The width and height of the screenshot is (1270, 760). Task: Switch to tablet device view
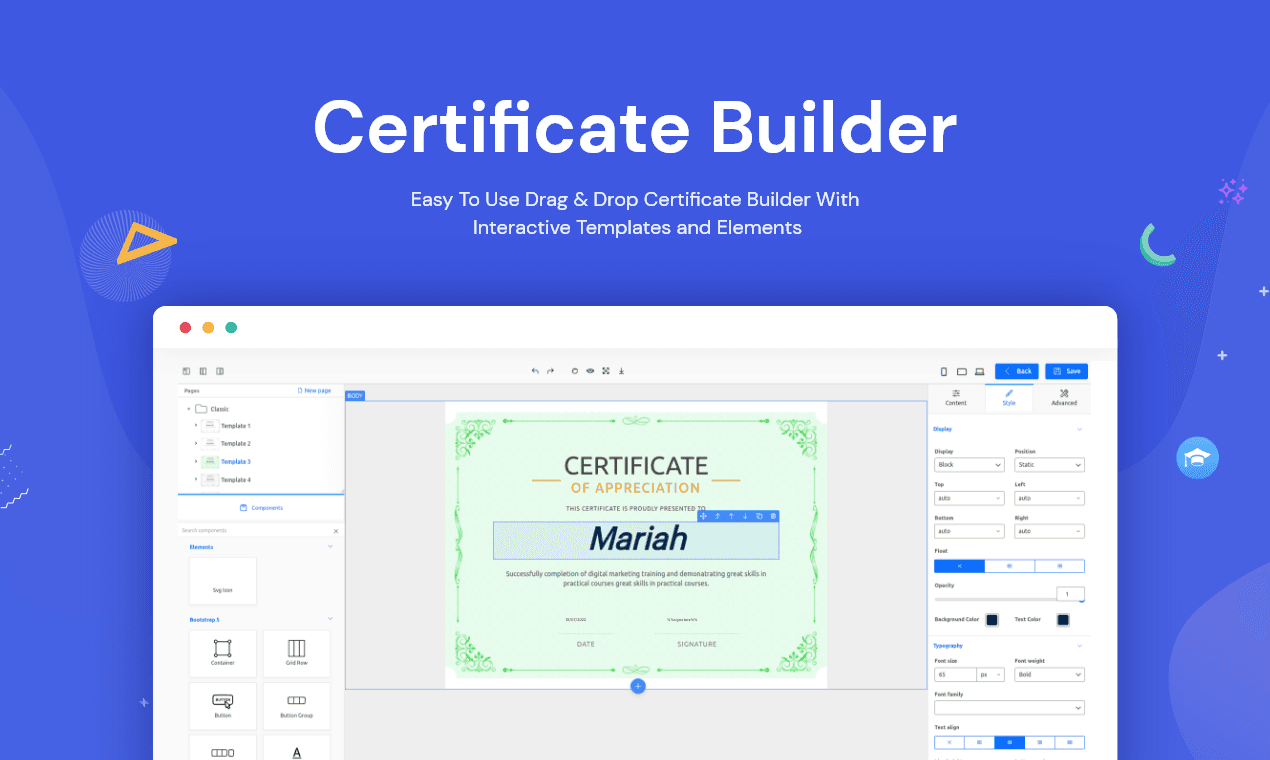coord(962,371)
